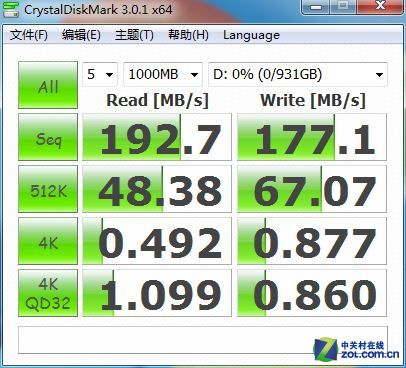Select the 4K QD32 read result 1.099
This screenshot has width=406, height=368.
pyautogui.click(x=157, y=293)
